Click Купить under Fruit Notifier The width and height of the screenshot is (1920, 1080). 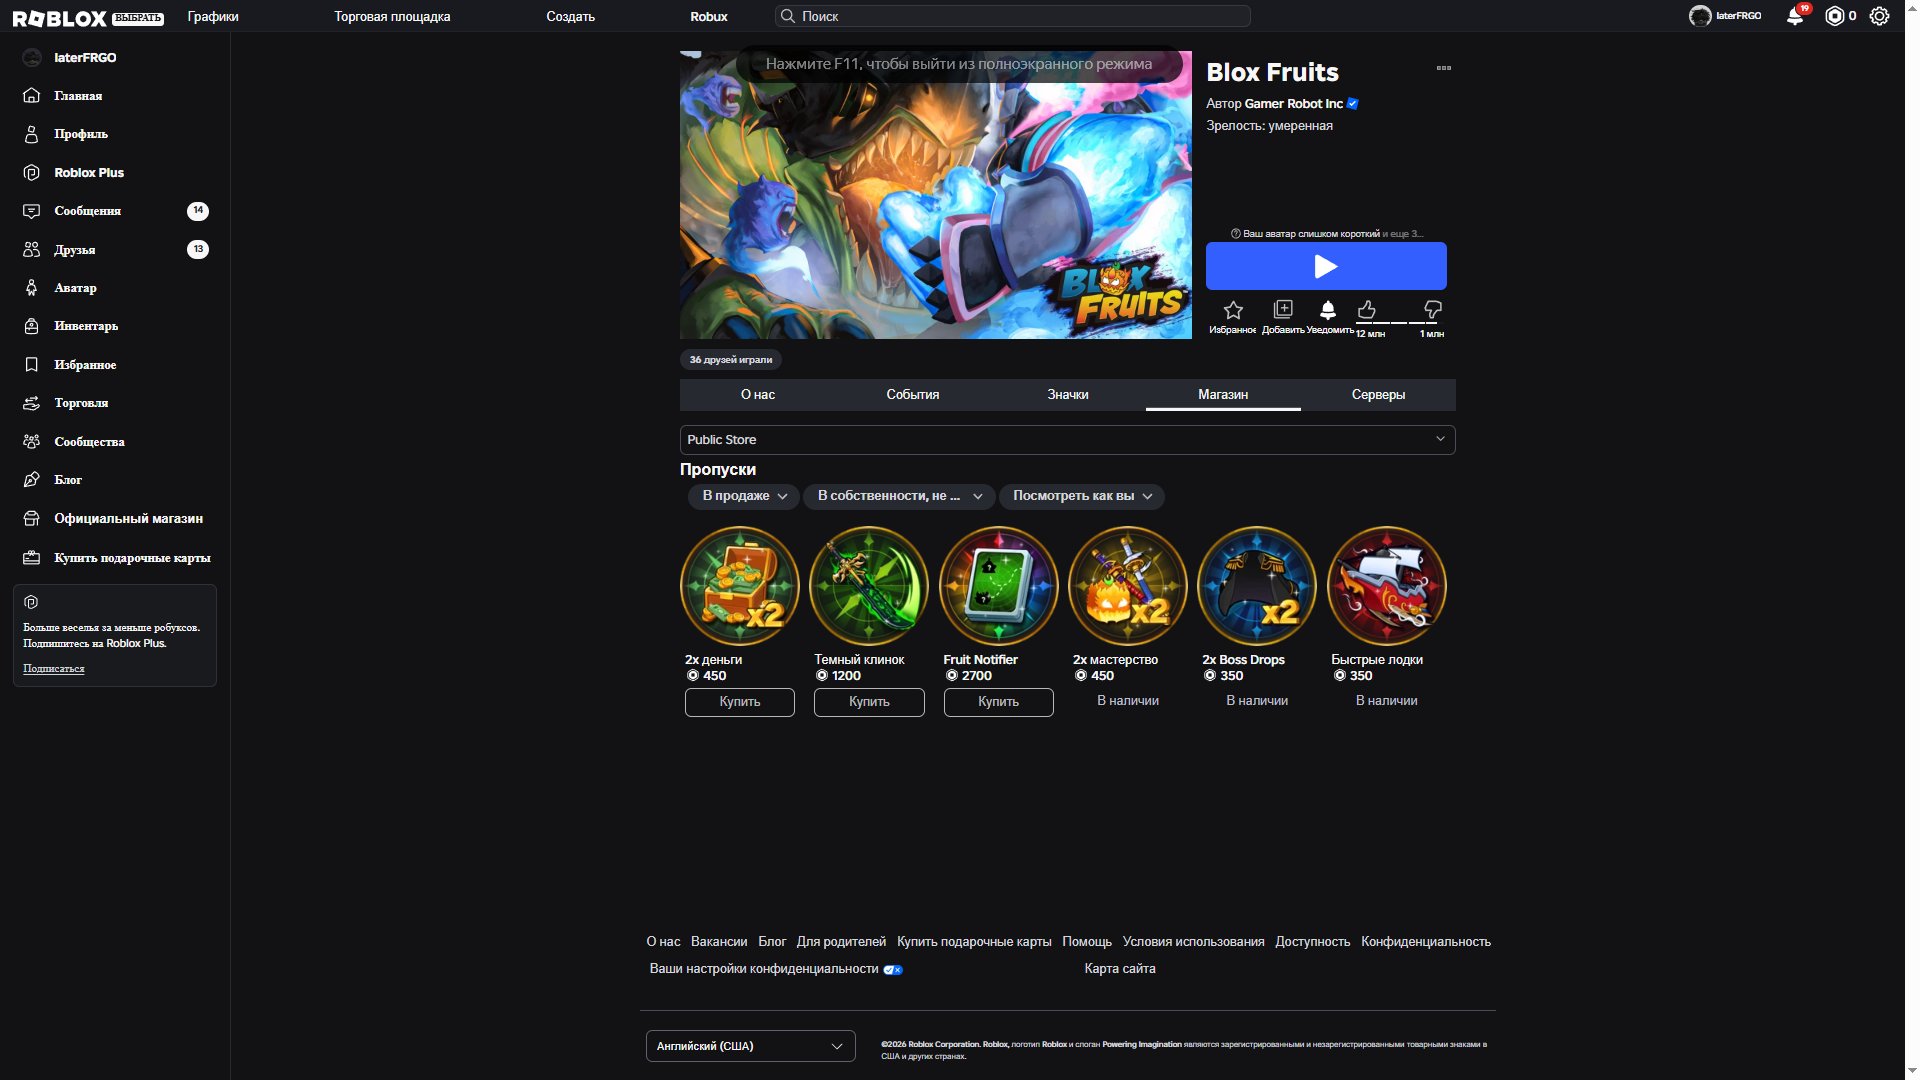click(x=998, y=702)
